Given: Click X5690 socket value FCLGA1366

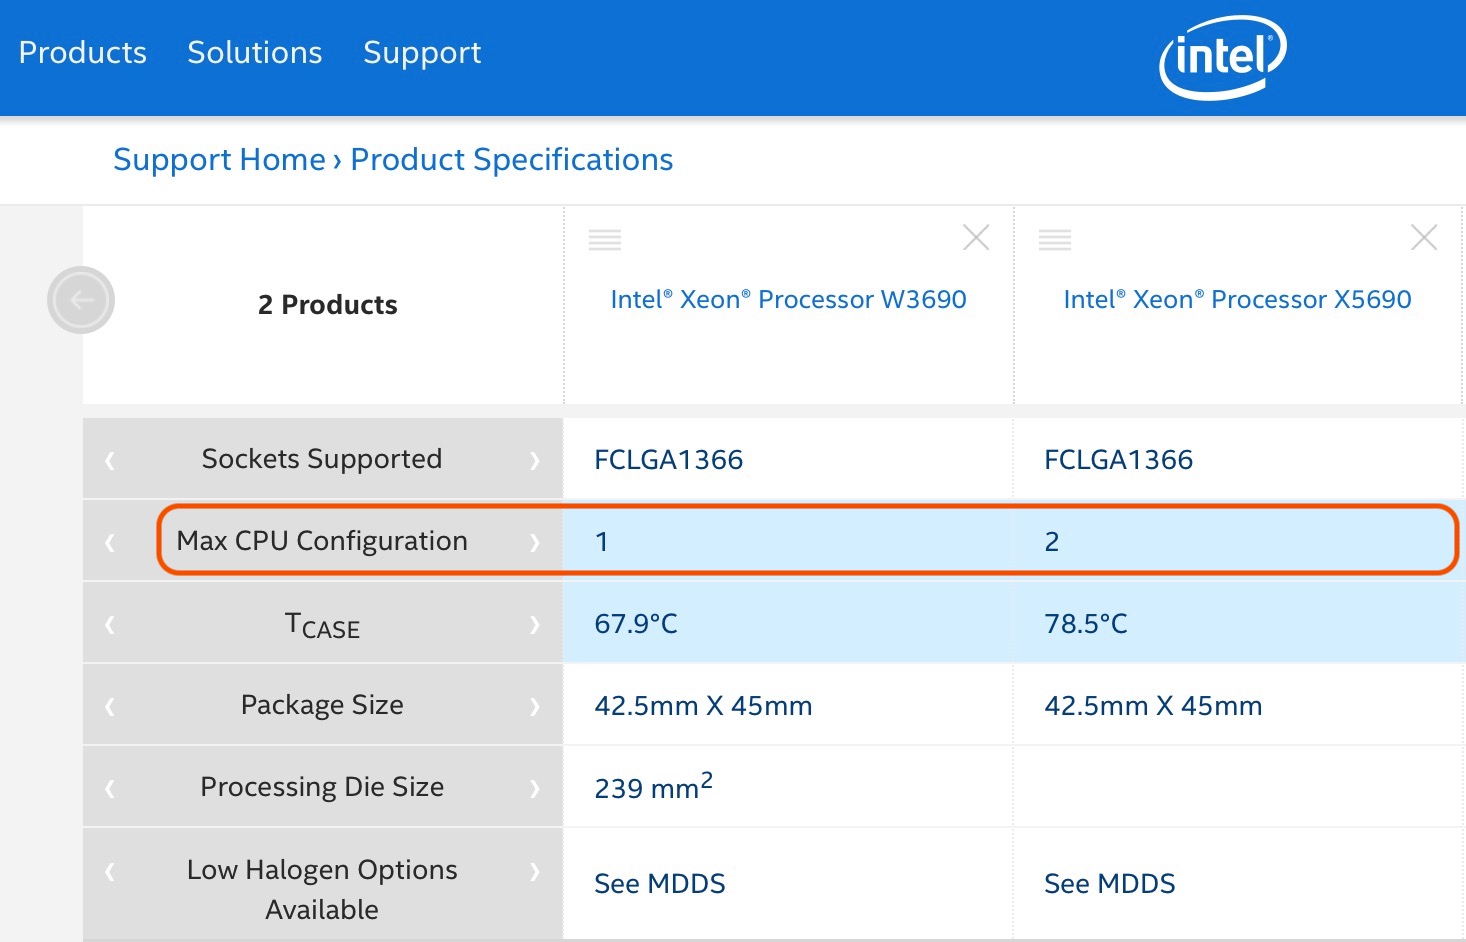Looking at the screenshot, I should click(1119, 460).
